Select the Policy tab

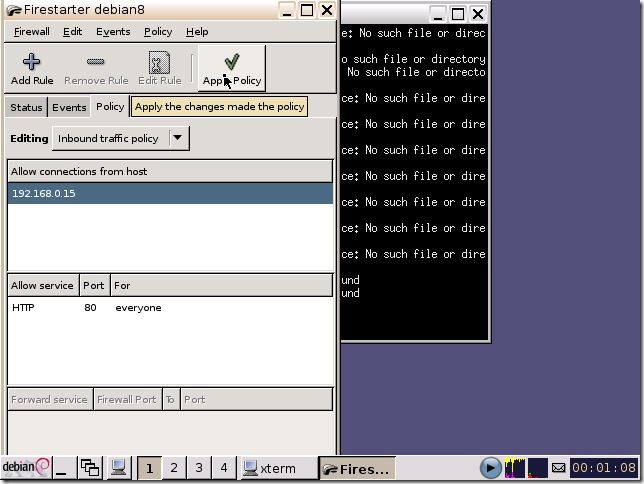tap(110, 106)
